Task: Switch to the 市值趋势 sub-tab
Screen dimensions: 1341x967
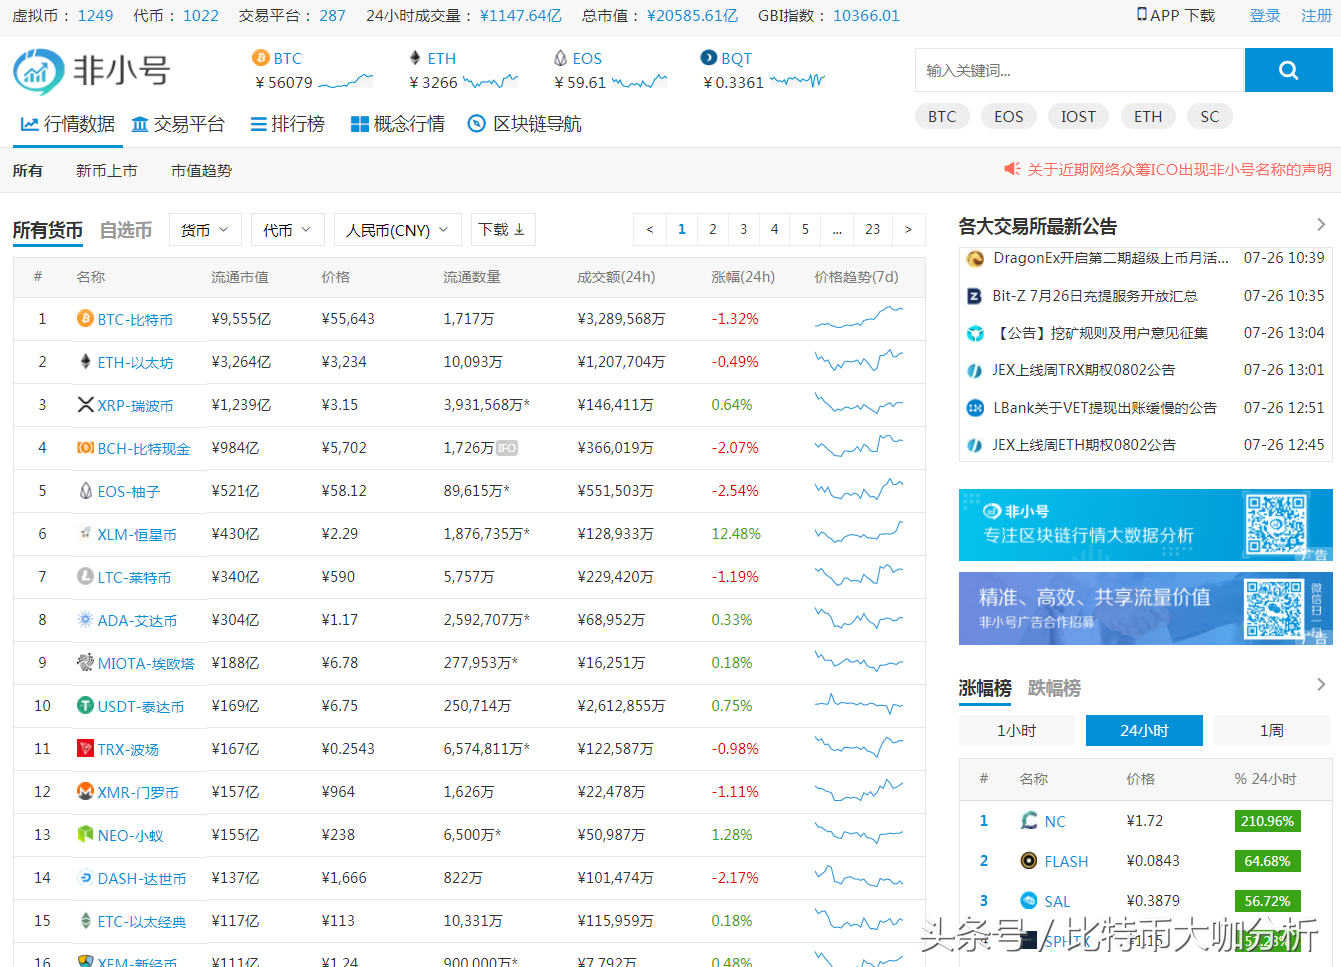Action: pyautogui.click(x=201, y=171)
